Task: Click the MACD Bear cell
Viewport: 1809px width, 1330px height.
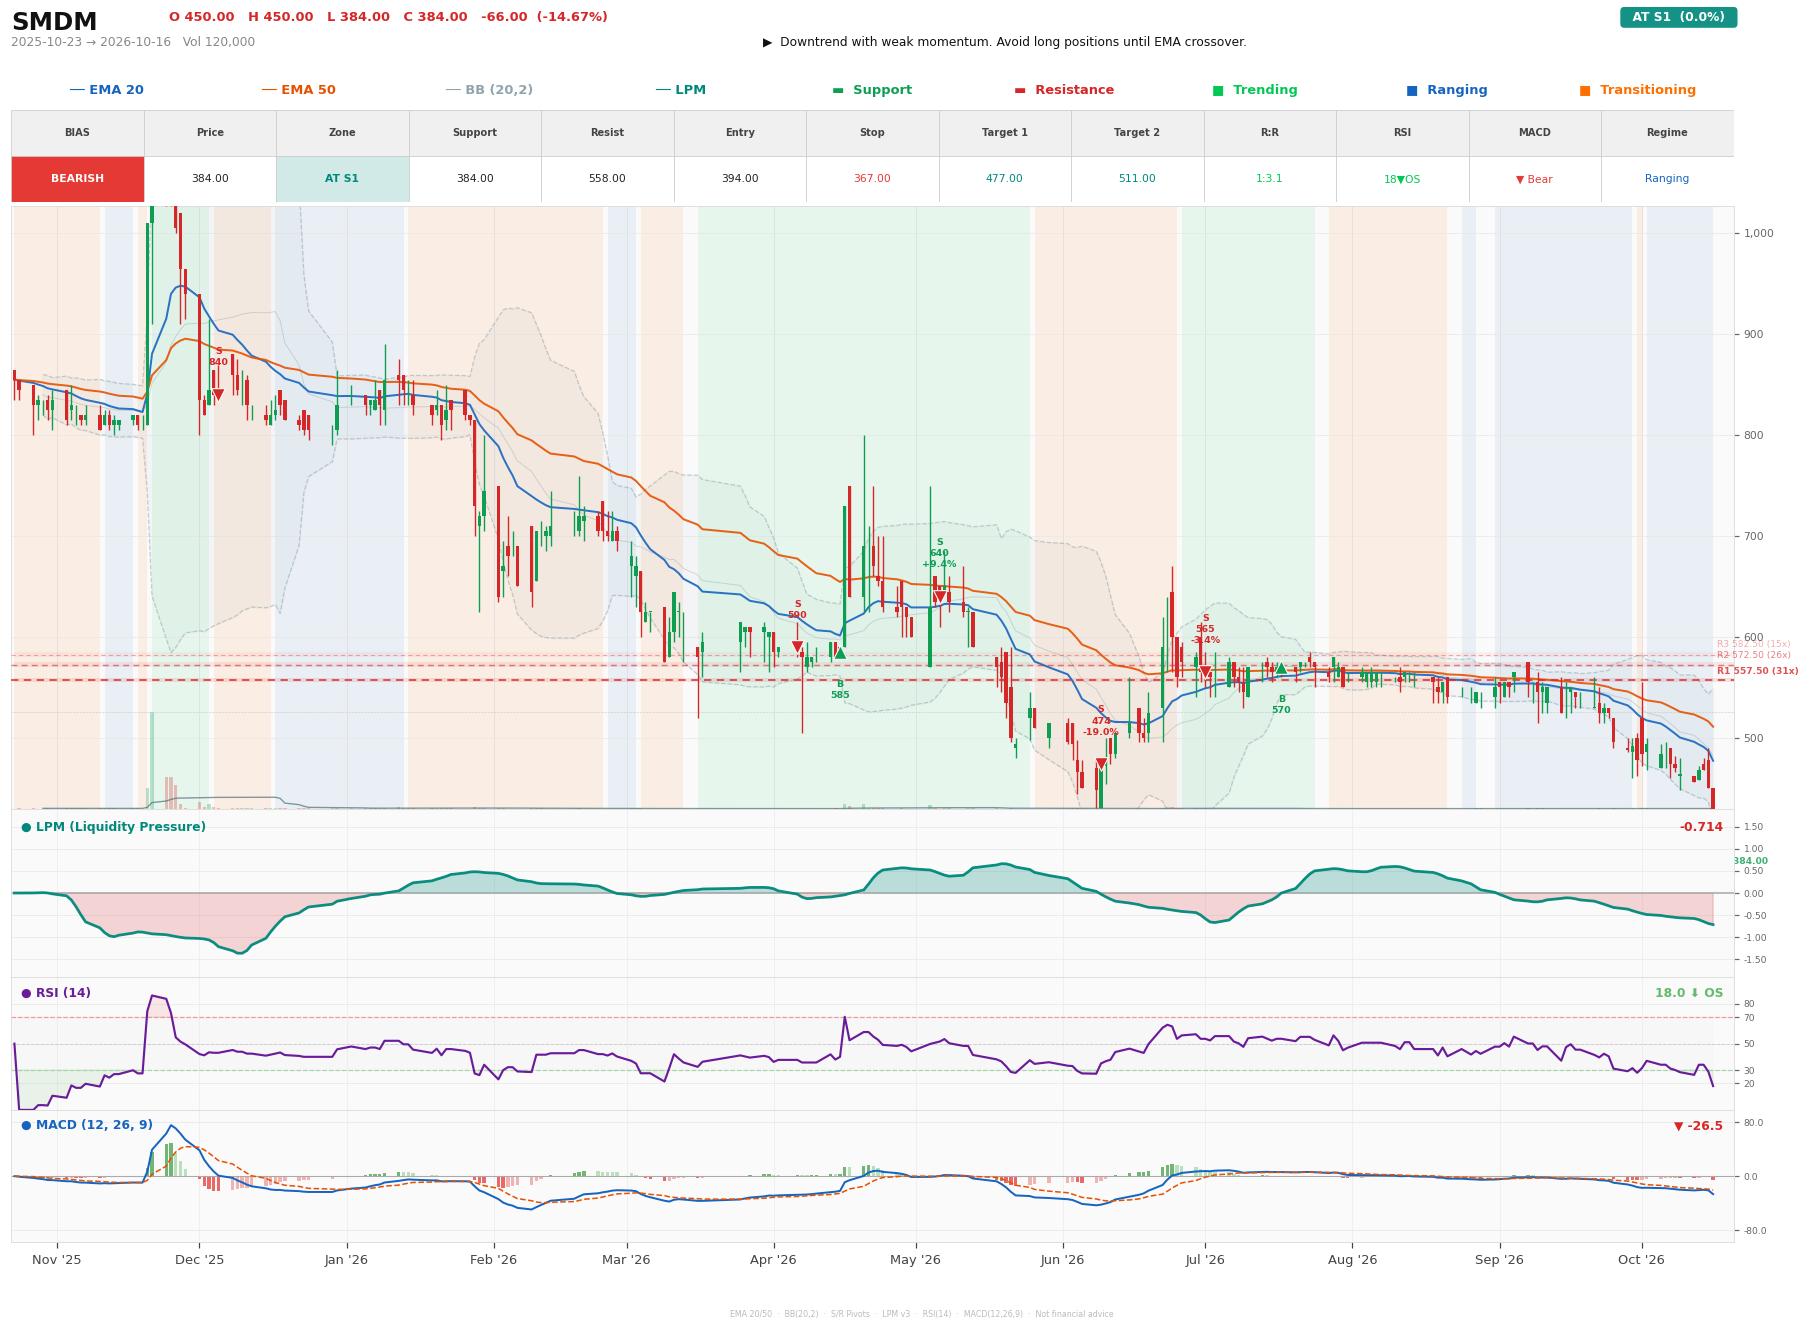Action: tap(1534, 179)
